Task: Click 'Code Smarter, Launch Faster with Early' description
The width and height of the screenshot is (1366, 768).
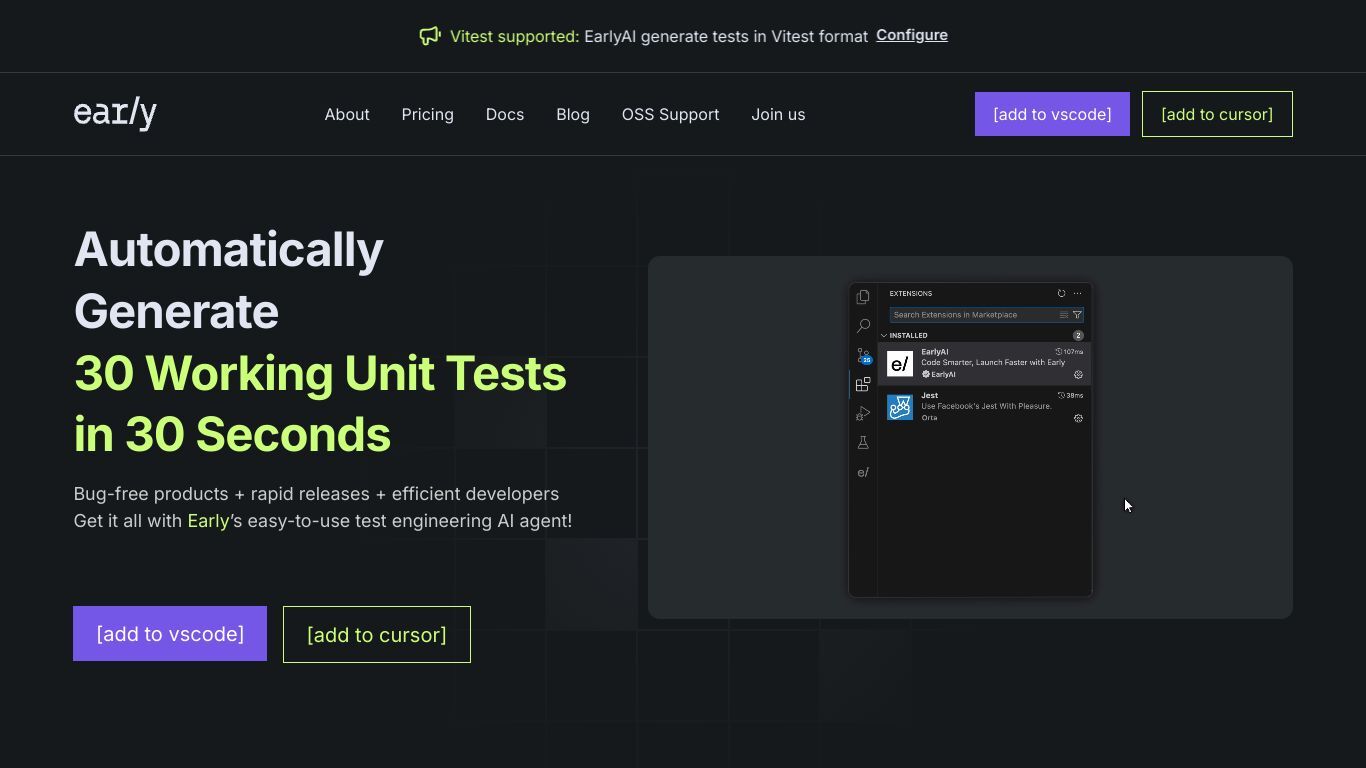Action: (x=993, y=363)
